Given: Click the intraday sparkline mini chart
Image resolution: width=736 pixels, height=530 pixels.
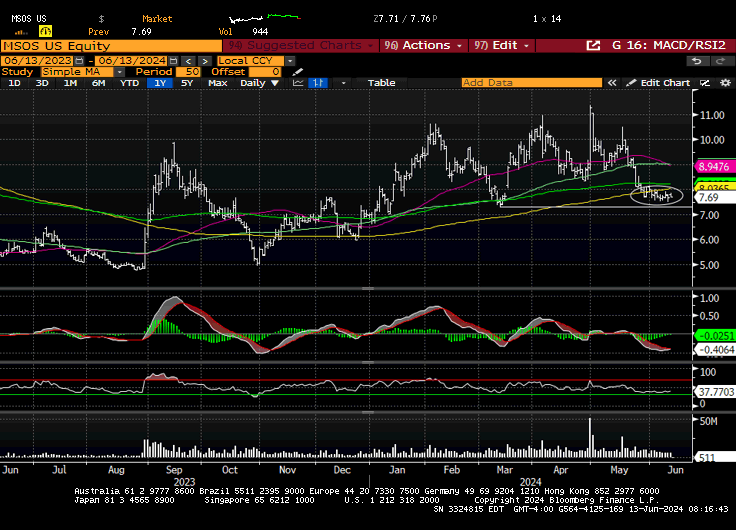Looking at the screenshot, I should [x=265, y=19].
